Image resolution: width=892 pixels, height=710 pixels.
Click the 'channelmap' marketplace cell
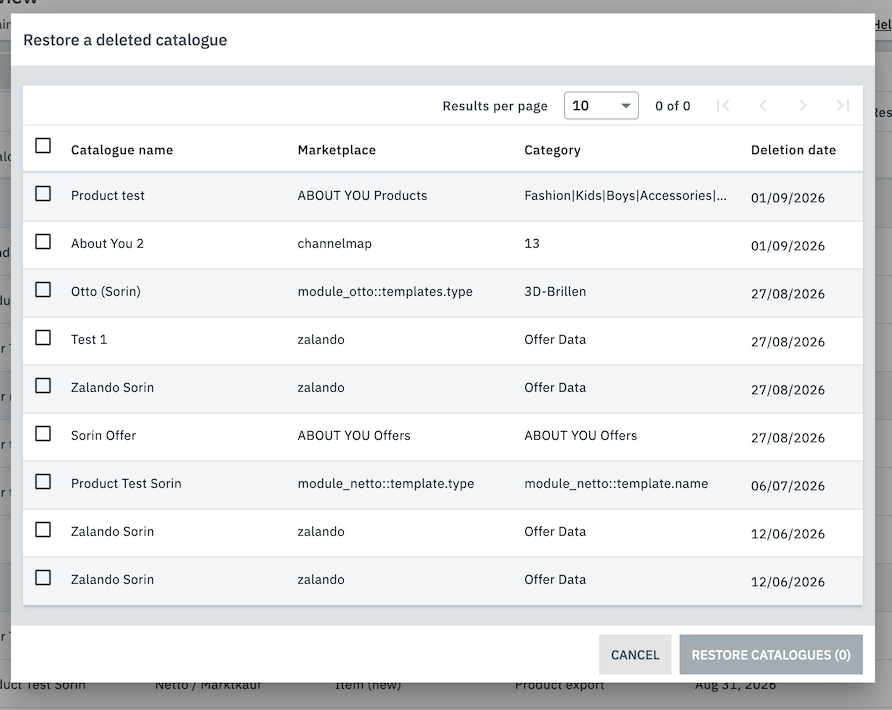coord(334,243)
